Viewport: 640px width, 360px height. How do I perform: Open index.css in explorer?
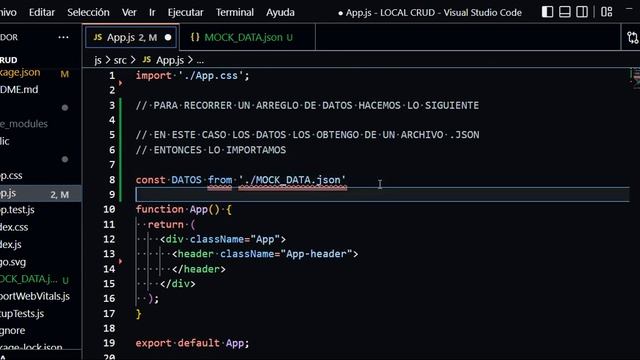pyautogui.click(x=14, y=227)
